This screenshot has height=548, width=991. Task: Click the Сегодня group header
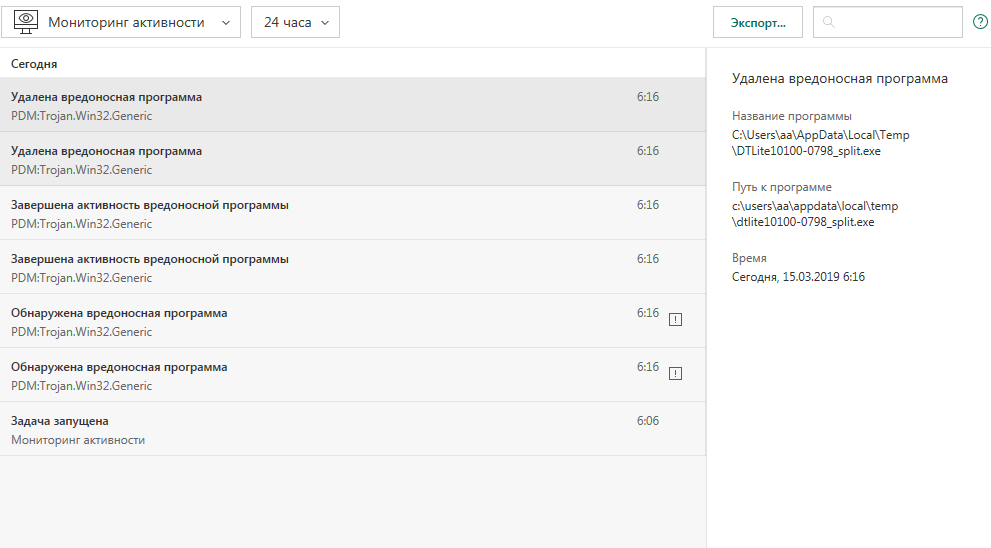[34, 64]
